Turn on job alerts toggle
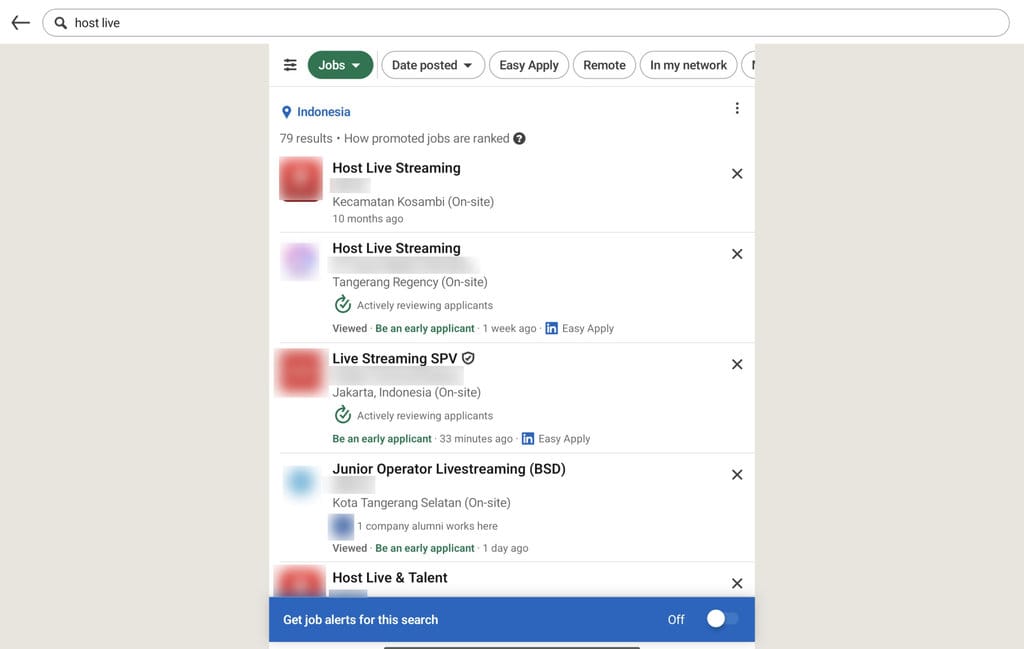1024x649 pixels. click(722, 619)
